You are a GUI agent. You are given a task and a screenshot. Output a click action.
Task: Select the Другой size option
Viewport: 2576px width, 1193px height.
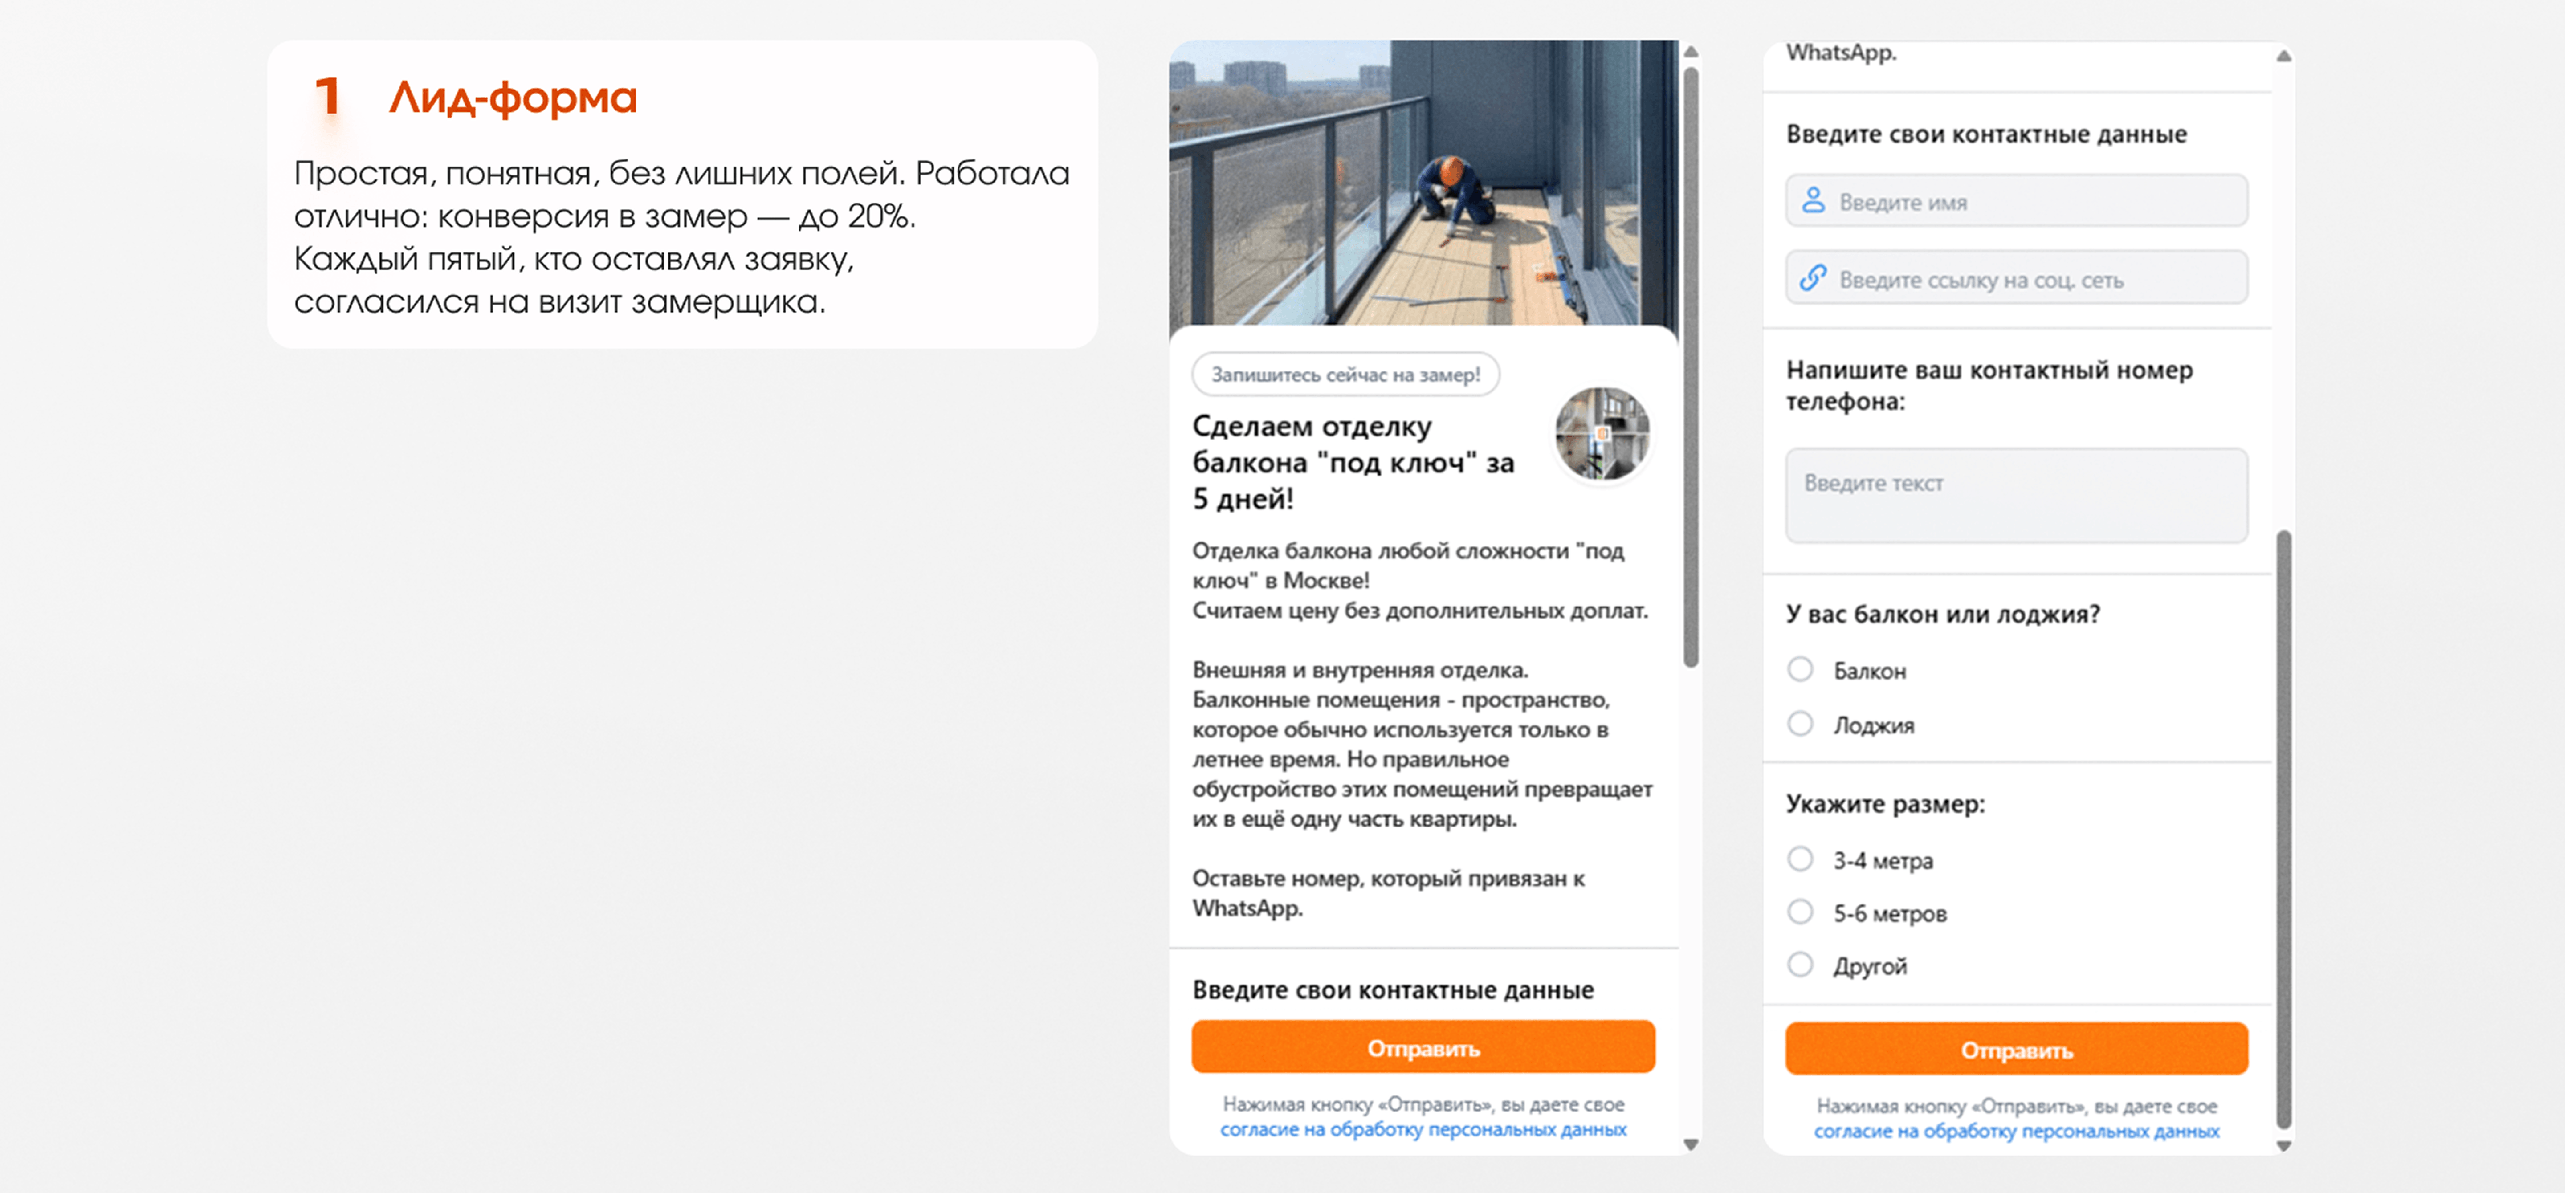(x=1800, y=965)
